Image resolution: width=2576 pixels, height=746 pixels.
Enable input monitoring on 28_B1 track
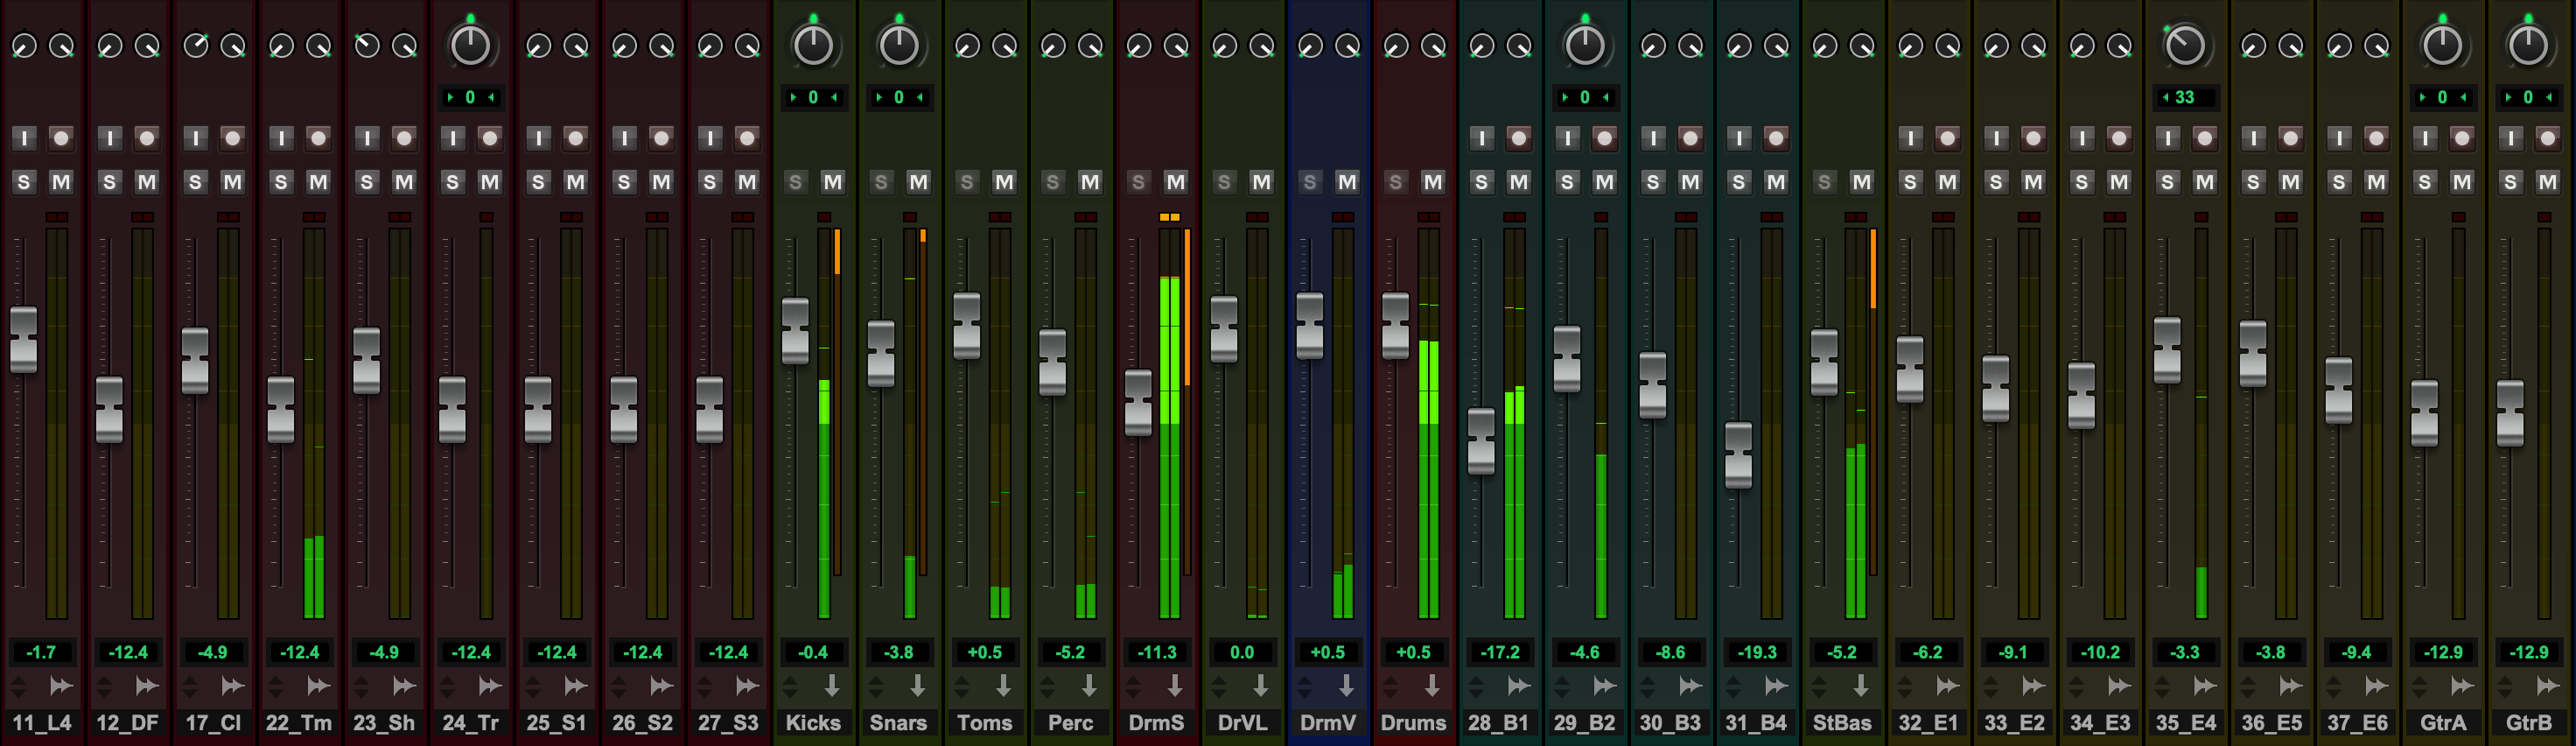point(1481,138)
